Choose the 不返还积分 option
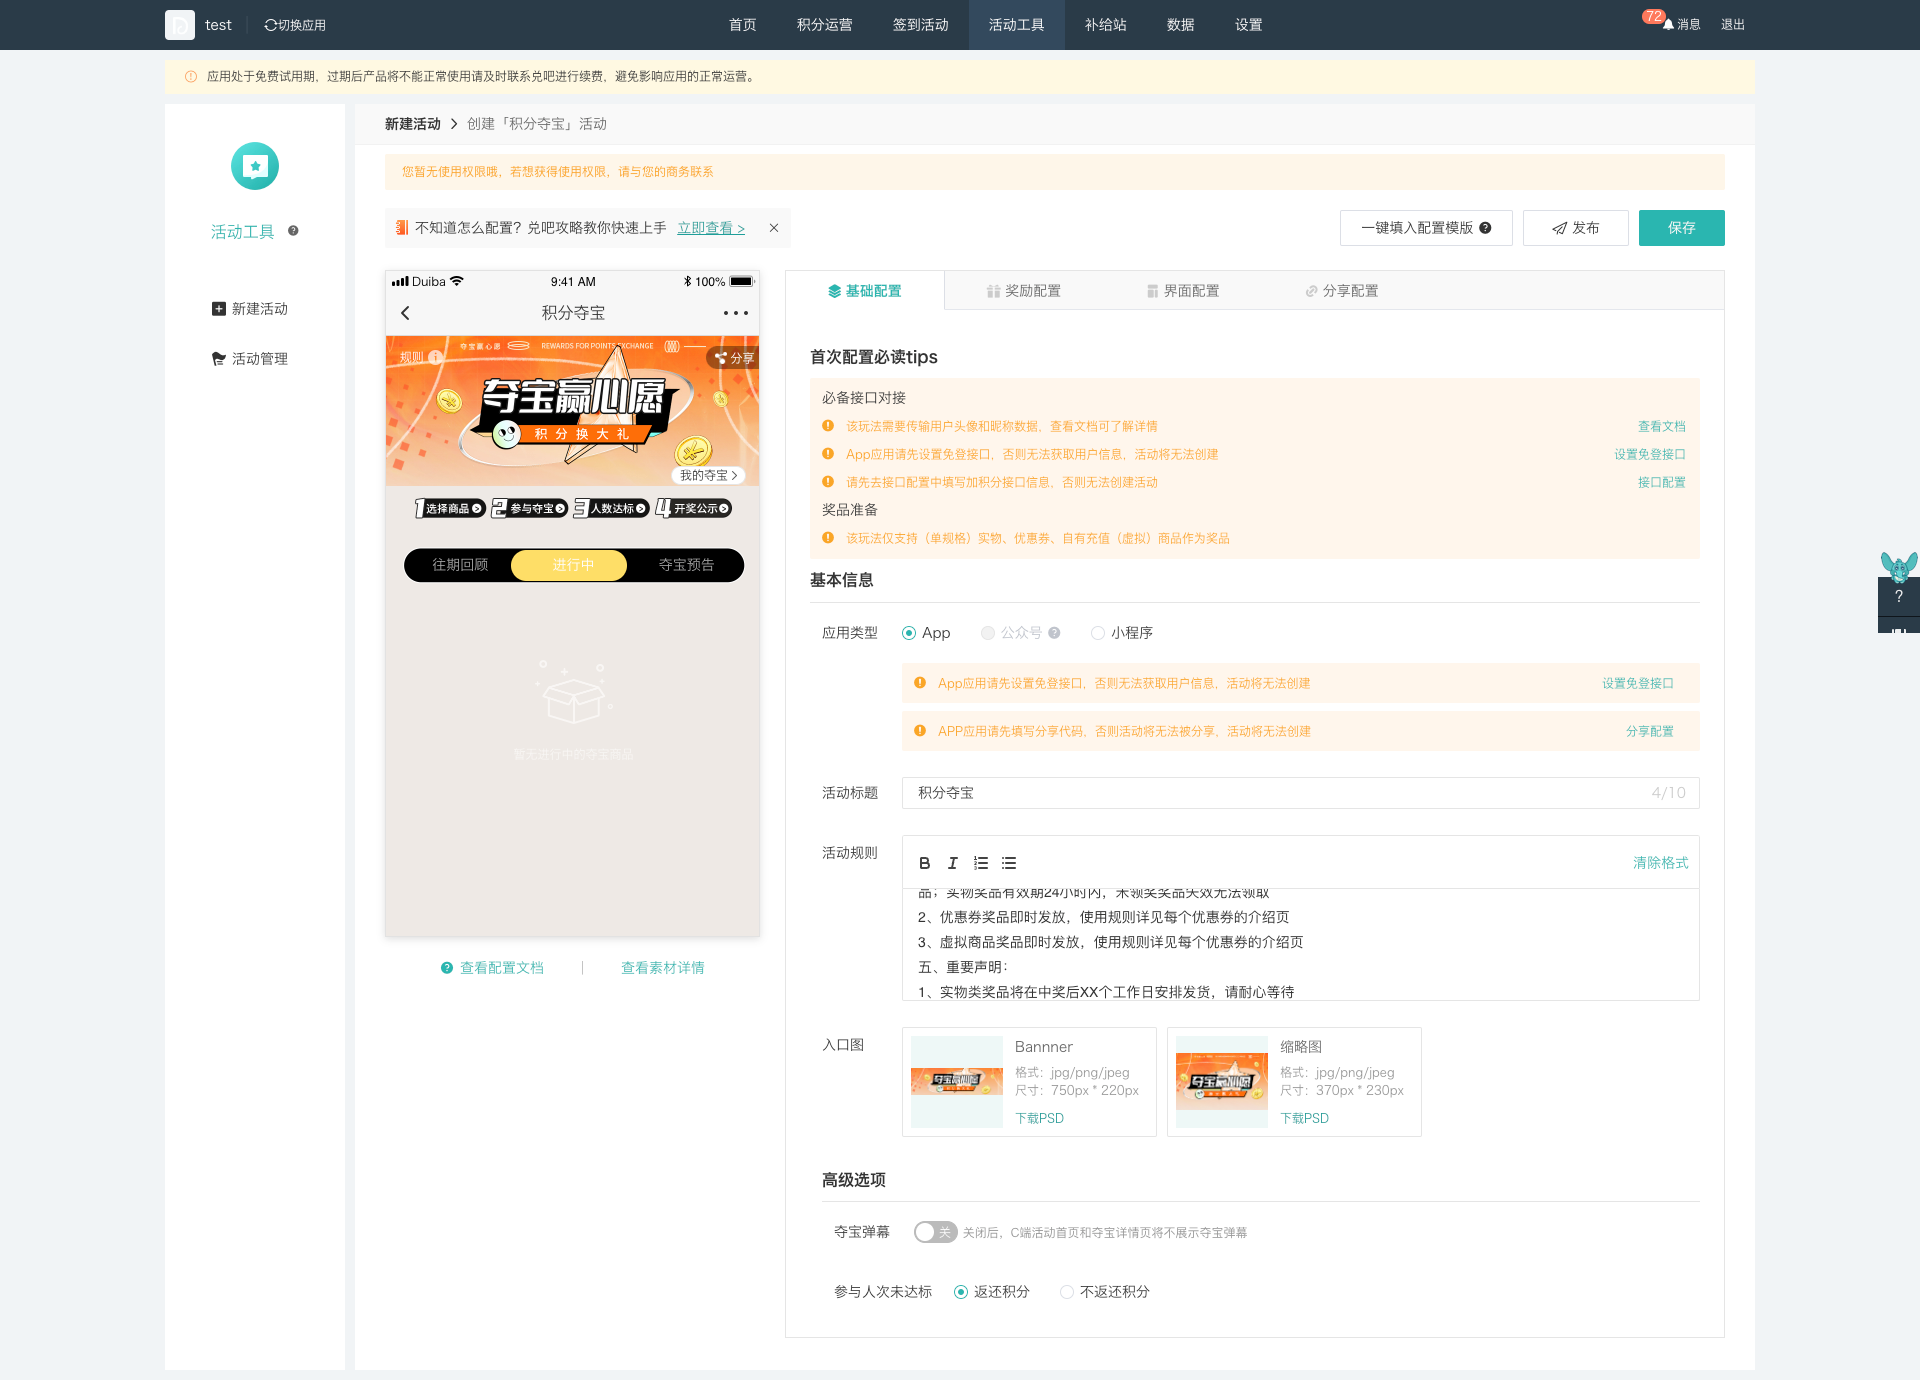This screenshot has height=1380, width=1920. pyautogui.click(x=1067, y=1292)
